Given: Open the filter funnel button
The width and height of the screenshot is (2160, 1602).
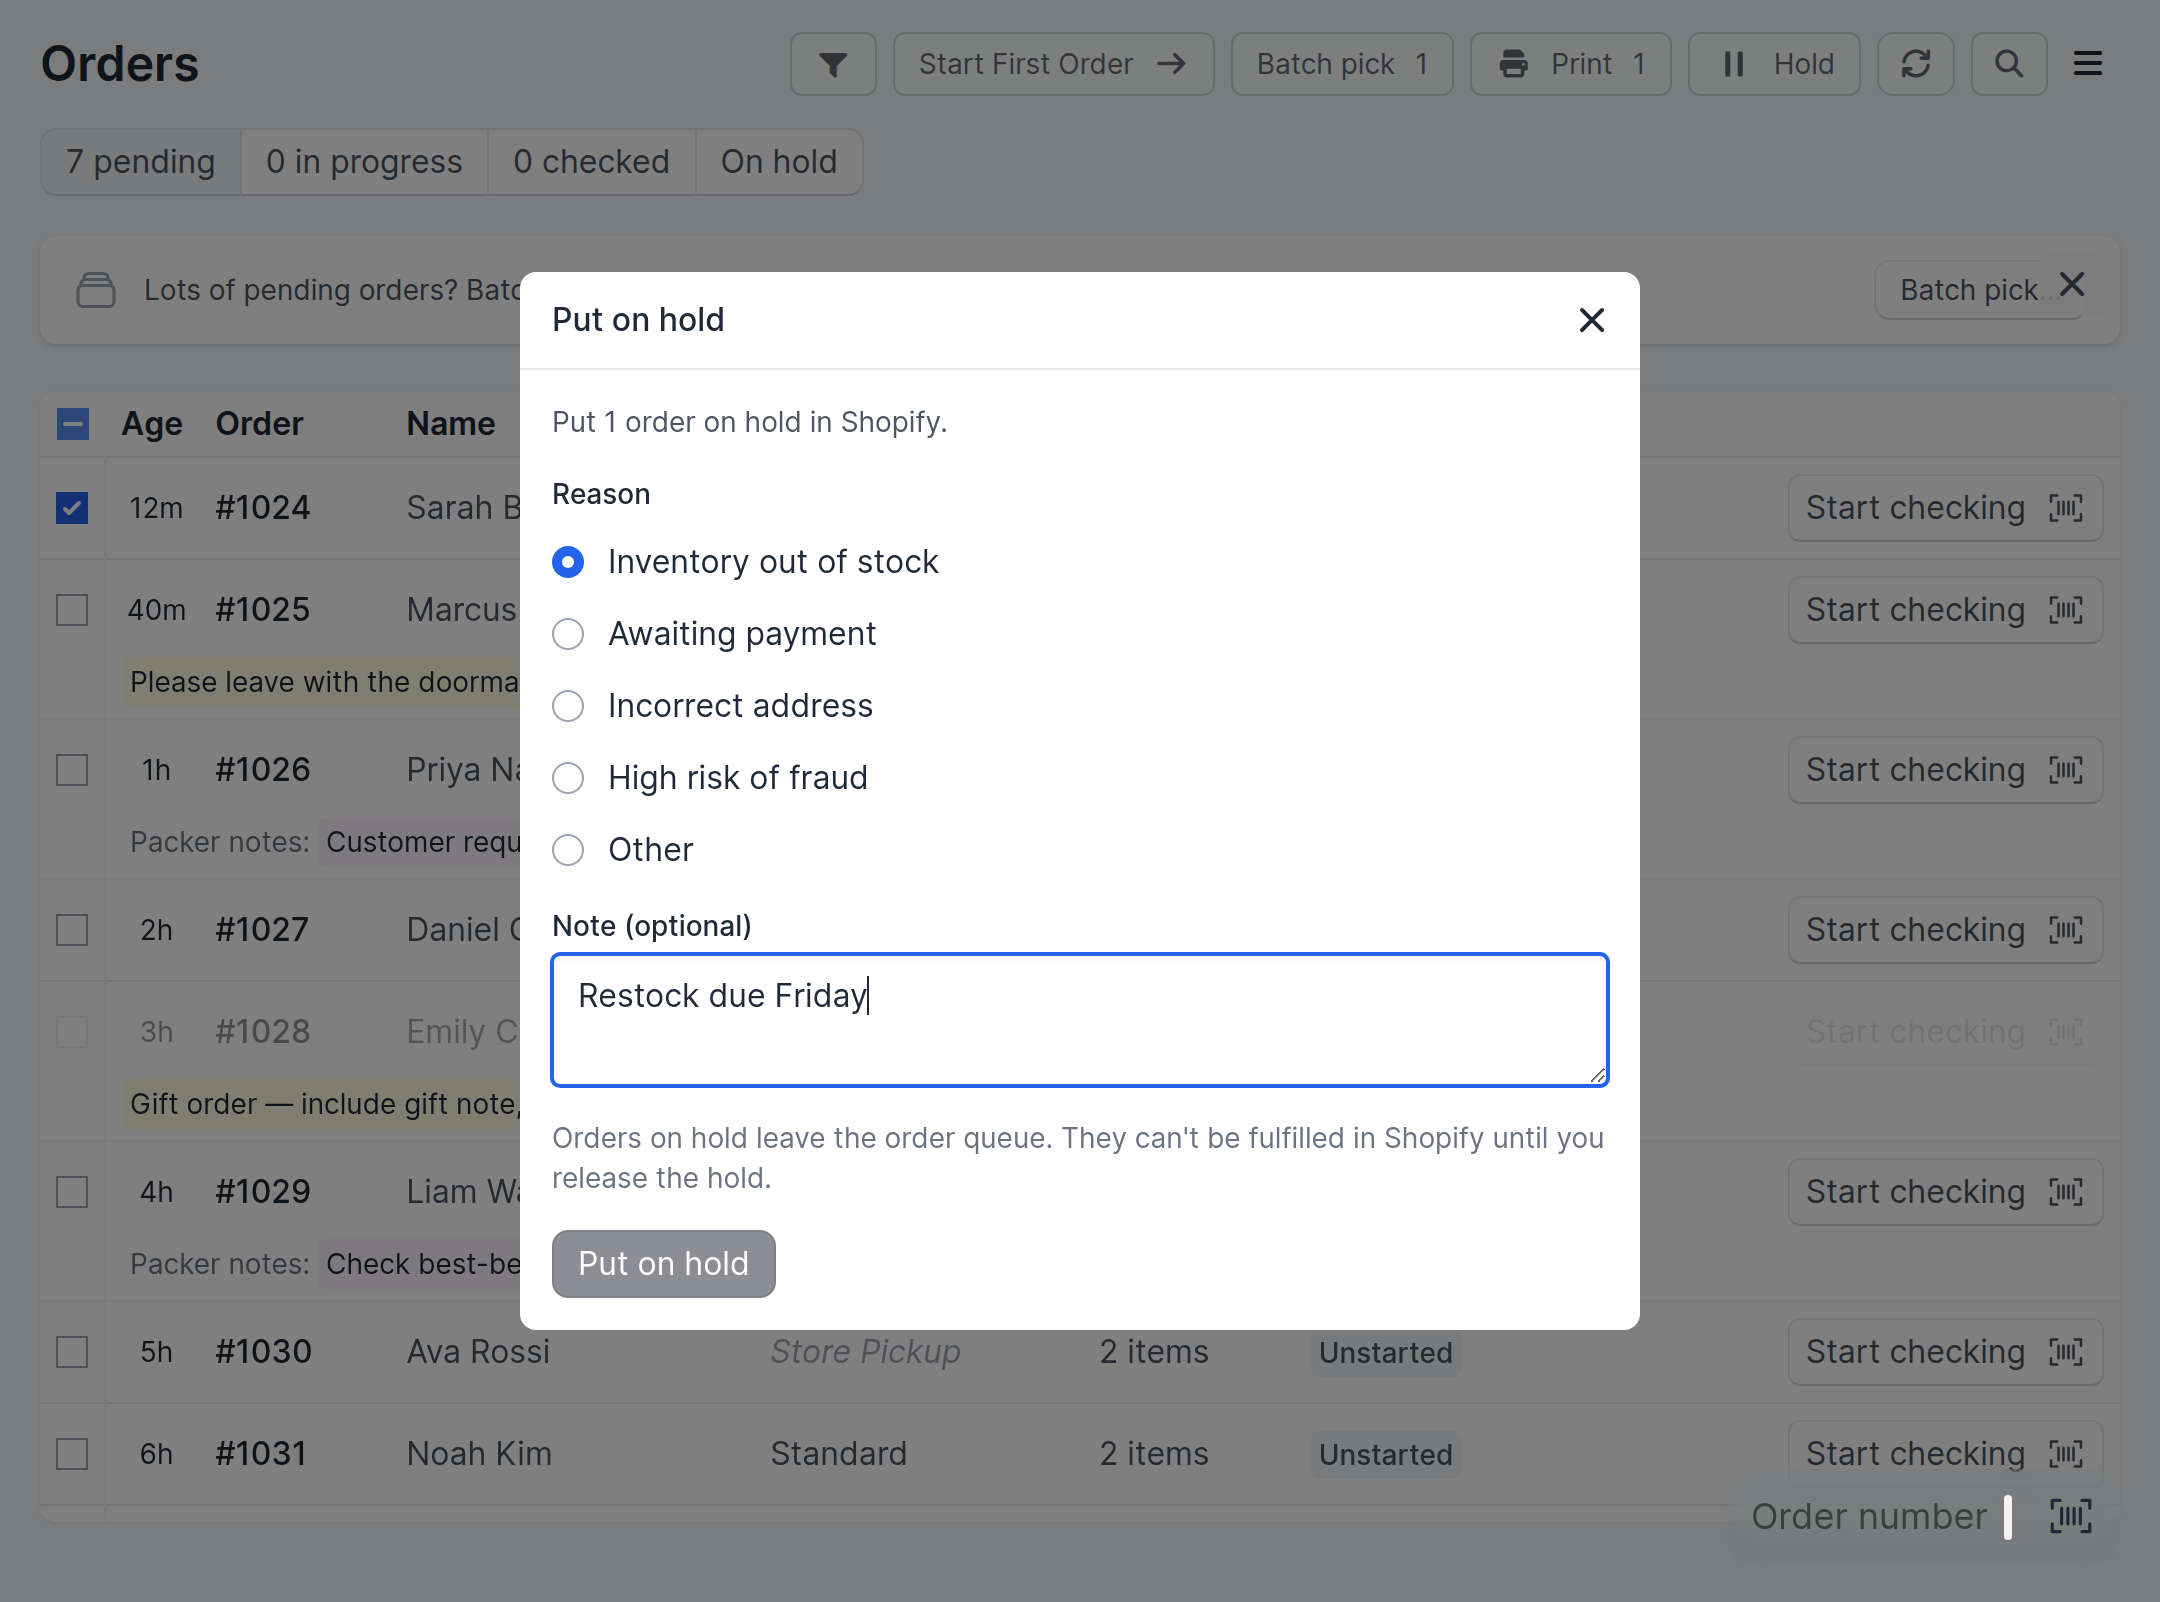Looking at the screenshot, I should [x=833, y=64].
